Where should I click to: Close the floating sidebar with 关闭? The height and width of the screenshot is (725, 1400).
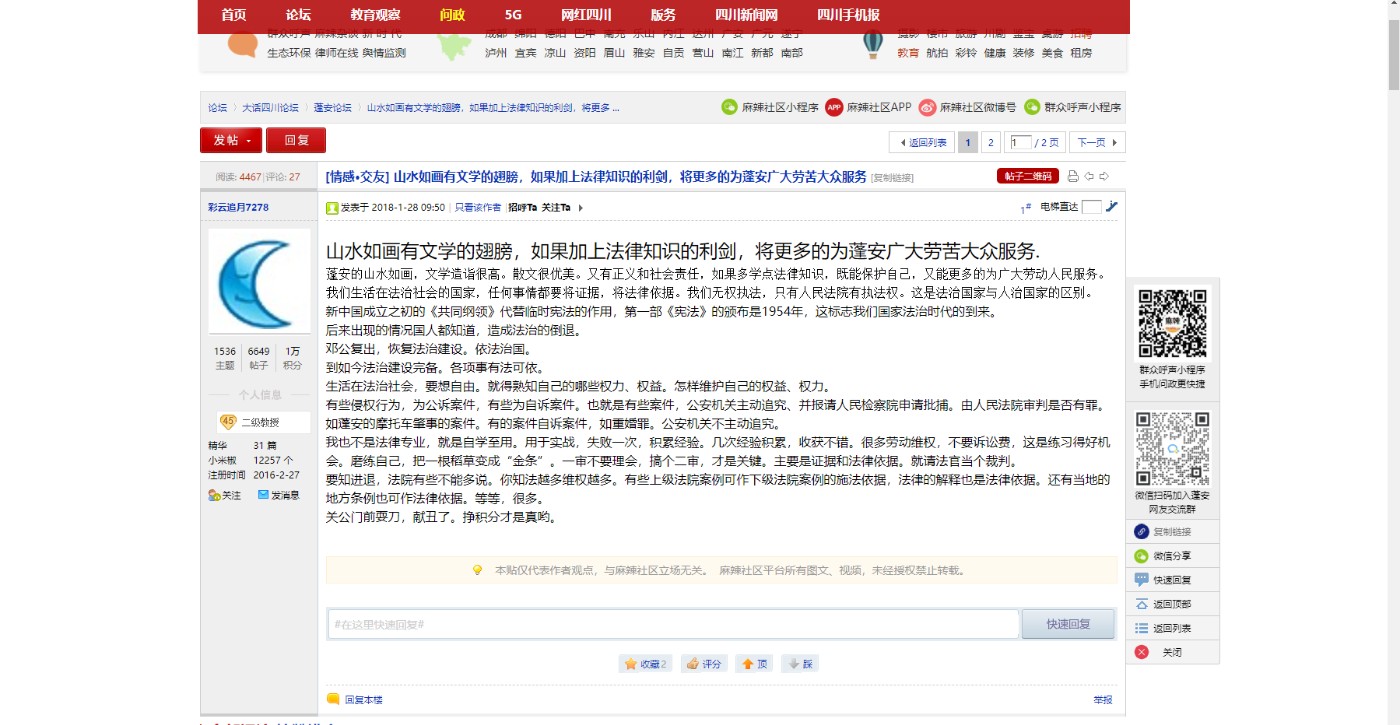click(1142, 652)
